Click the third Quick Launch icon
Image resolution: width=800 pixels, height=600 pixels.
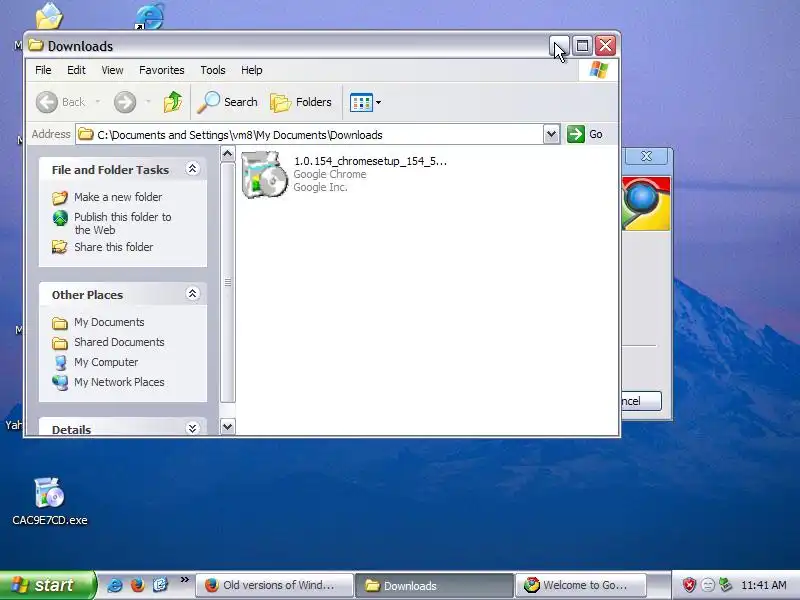pyautogui.click(x=160, y=585)
